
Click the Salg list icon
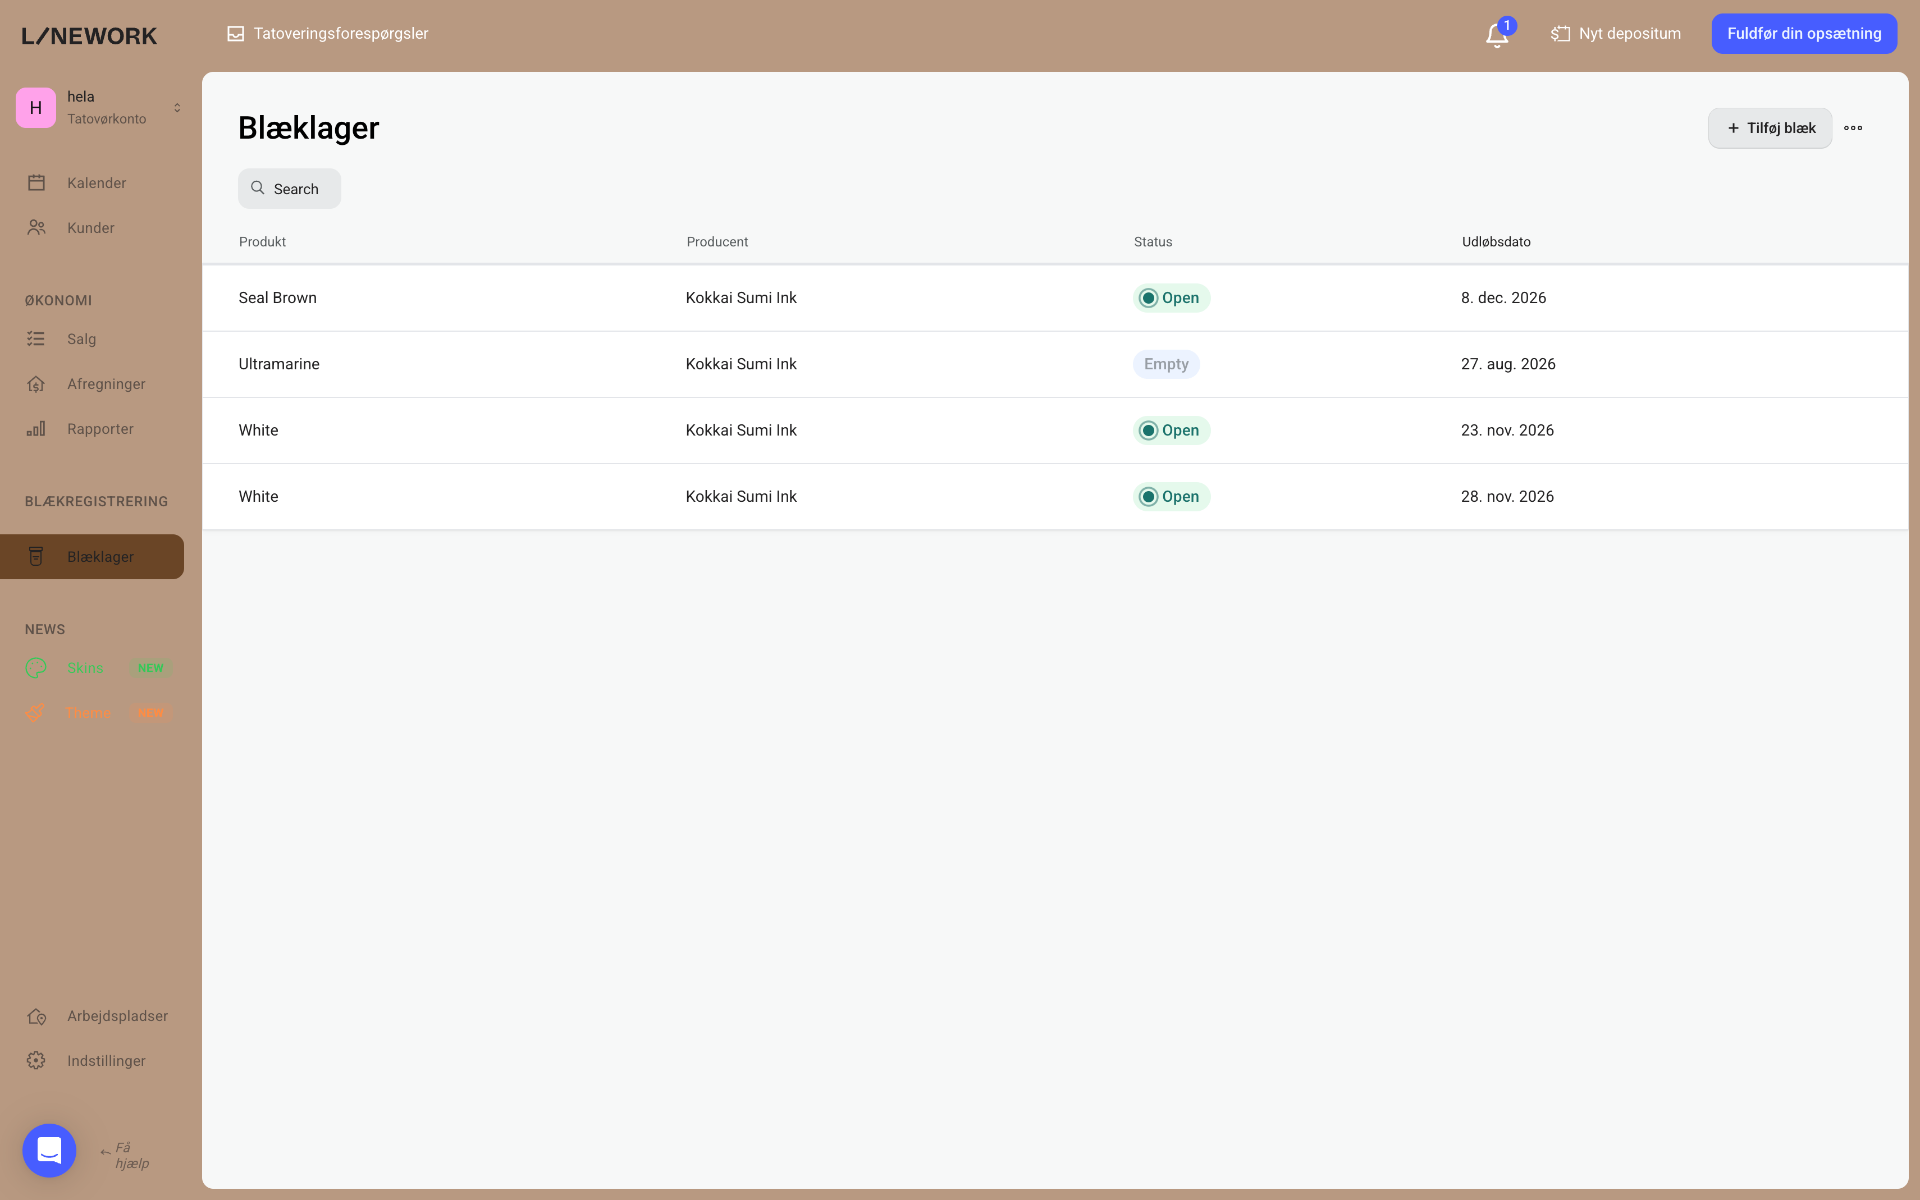coord(37,339)
